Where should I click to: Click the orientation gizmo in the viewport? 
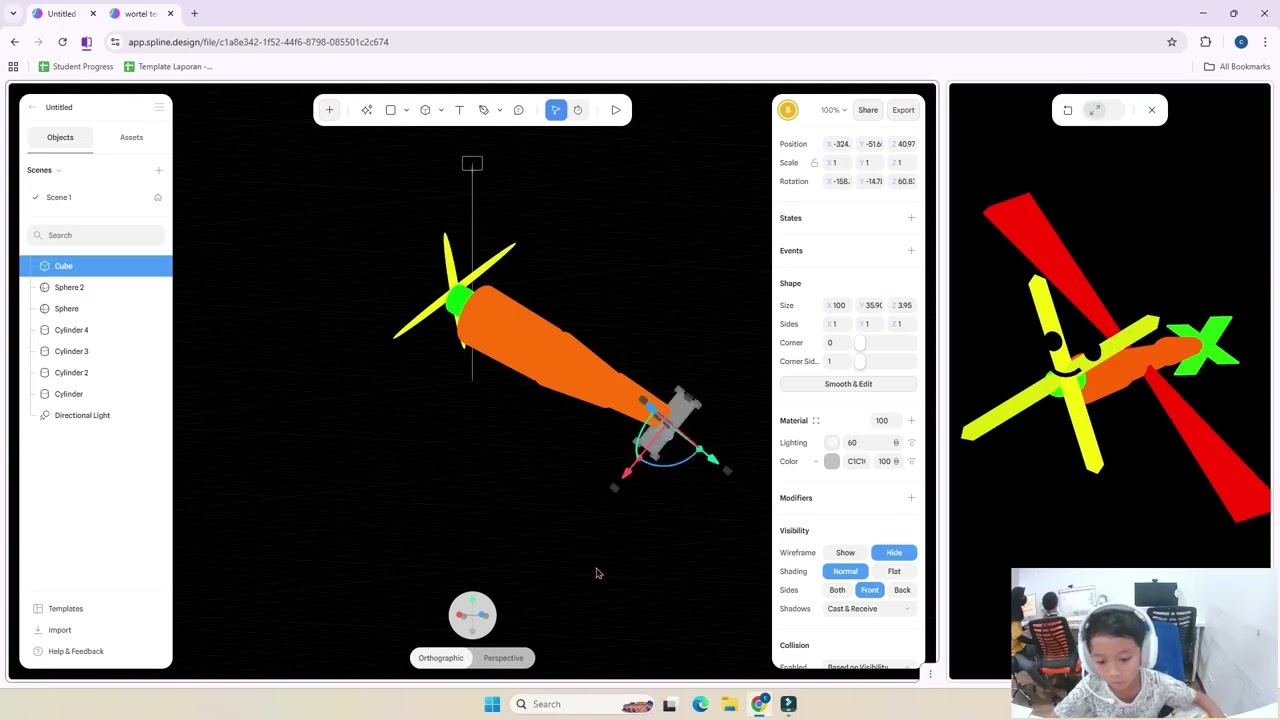point(472,615)
